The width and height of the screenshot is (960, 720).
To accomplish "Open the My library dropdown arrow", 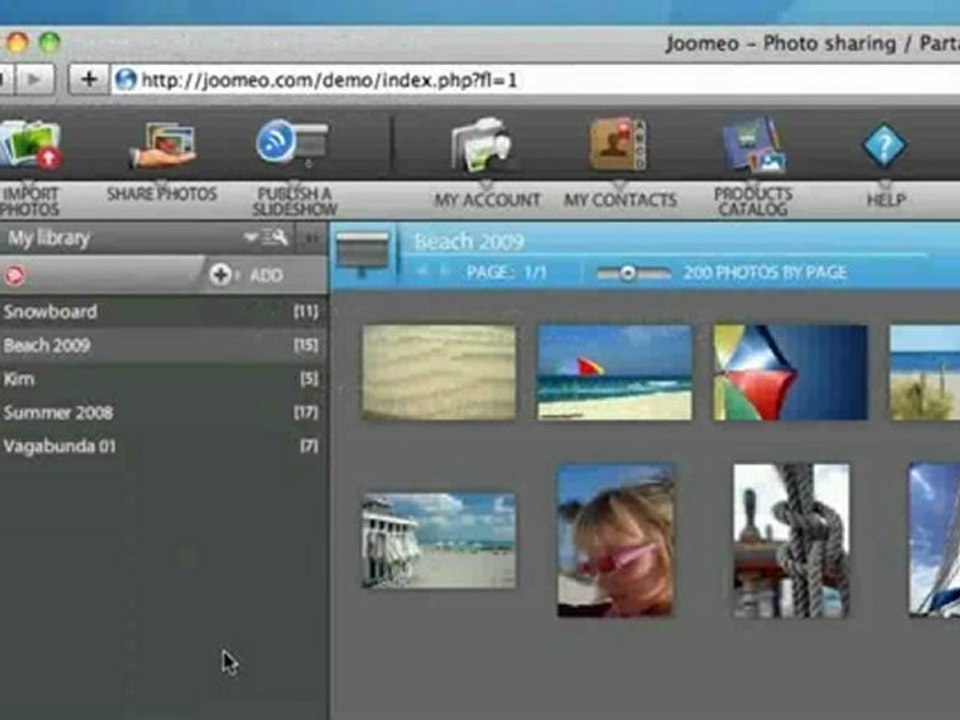I will (250, 237).
